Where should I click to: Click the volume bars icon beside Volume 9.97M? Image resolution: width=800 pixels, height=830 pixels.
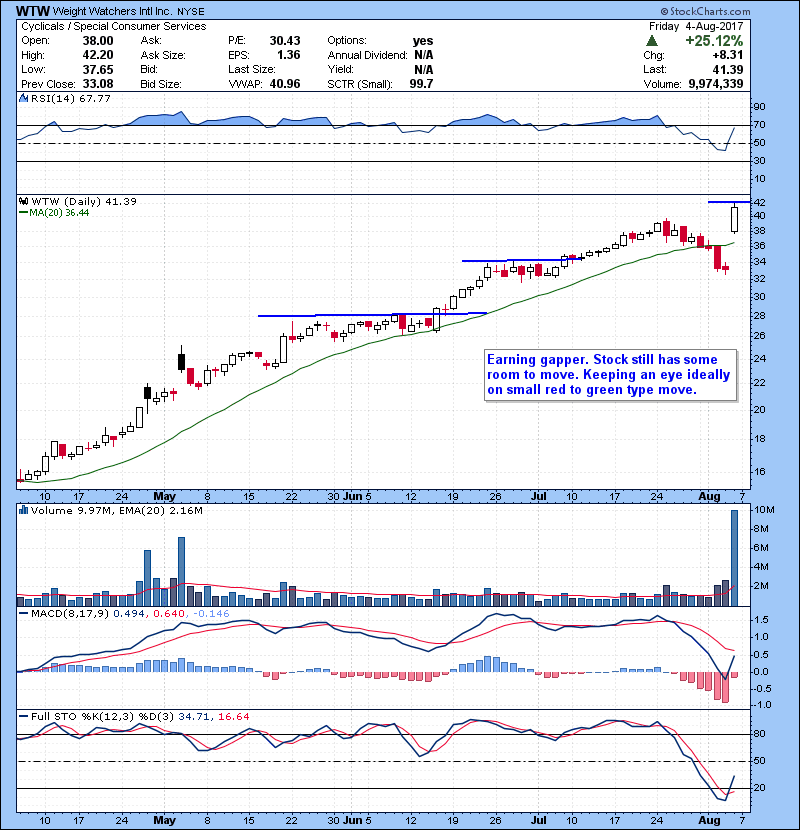coord(23,510)
